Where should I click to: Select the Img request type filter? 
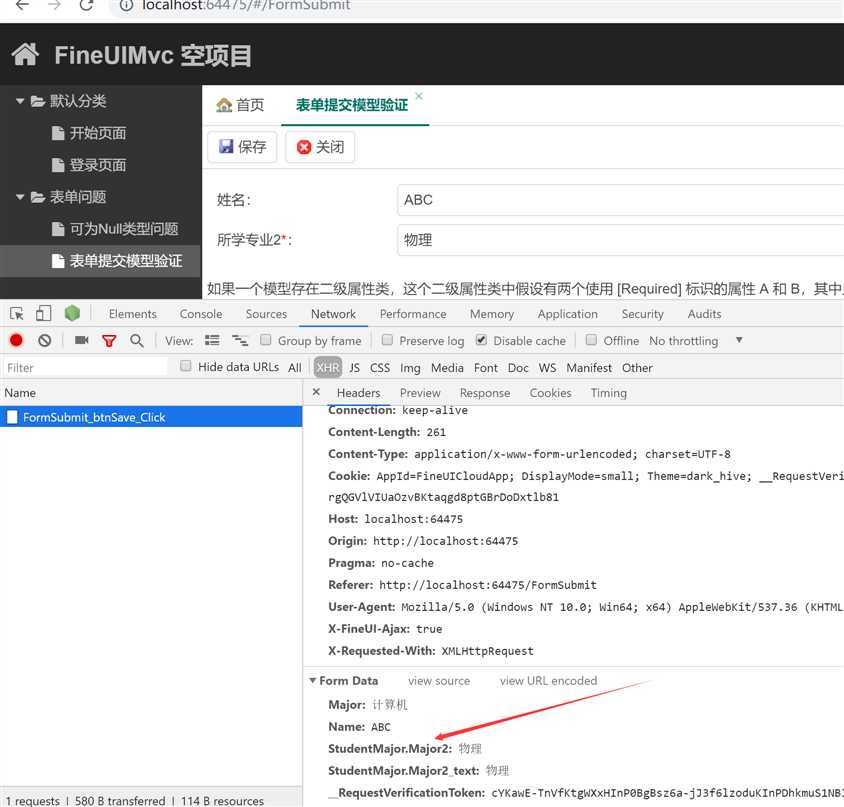[410, 368]
